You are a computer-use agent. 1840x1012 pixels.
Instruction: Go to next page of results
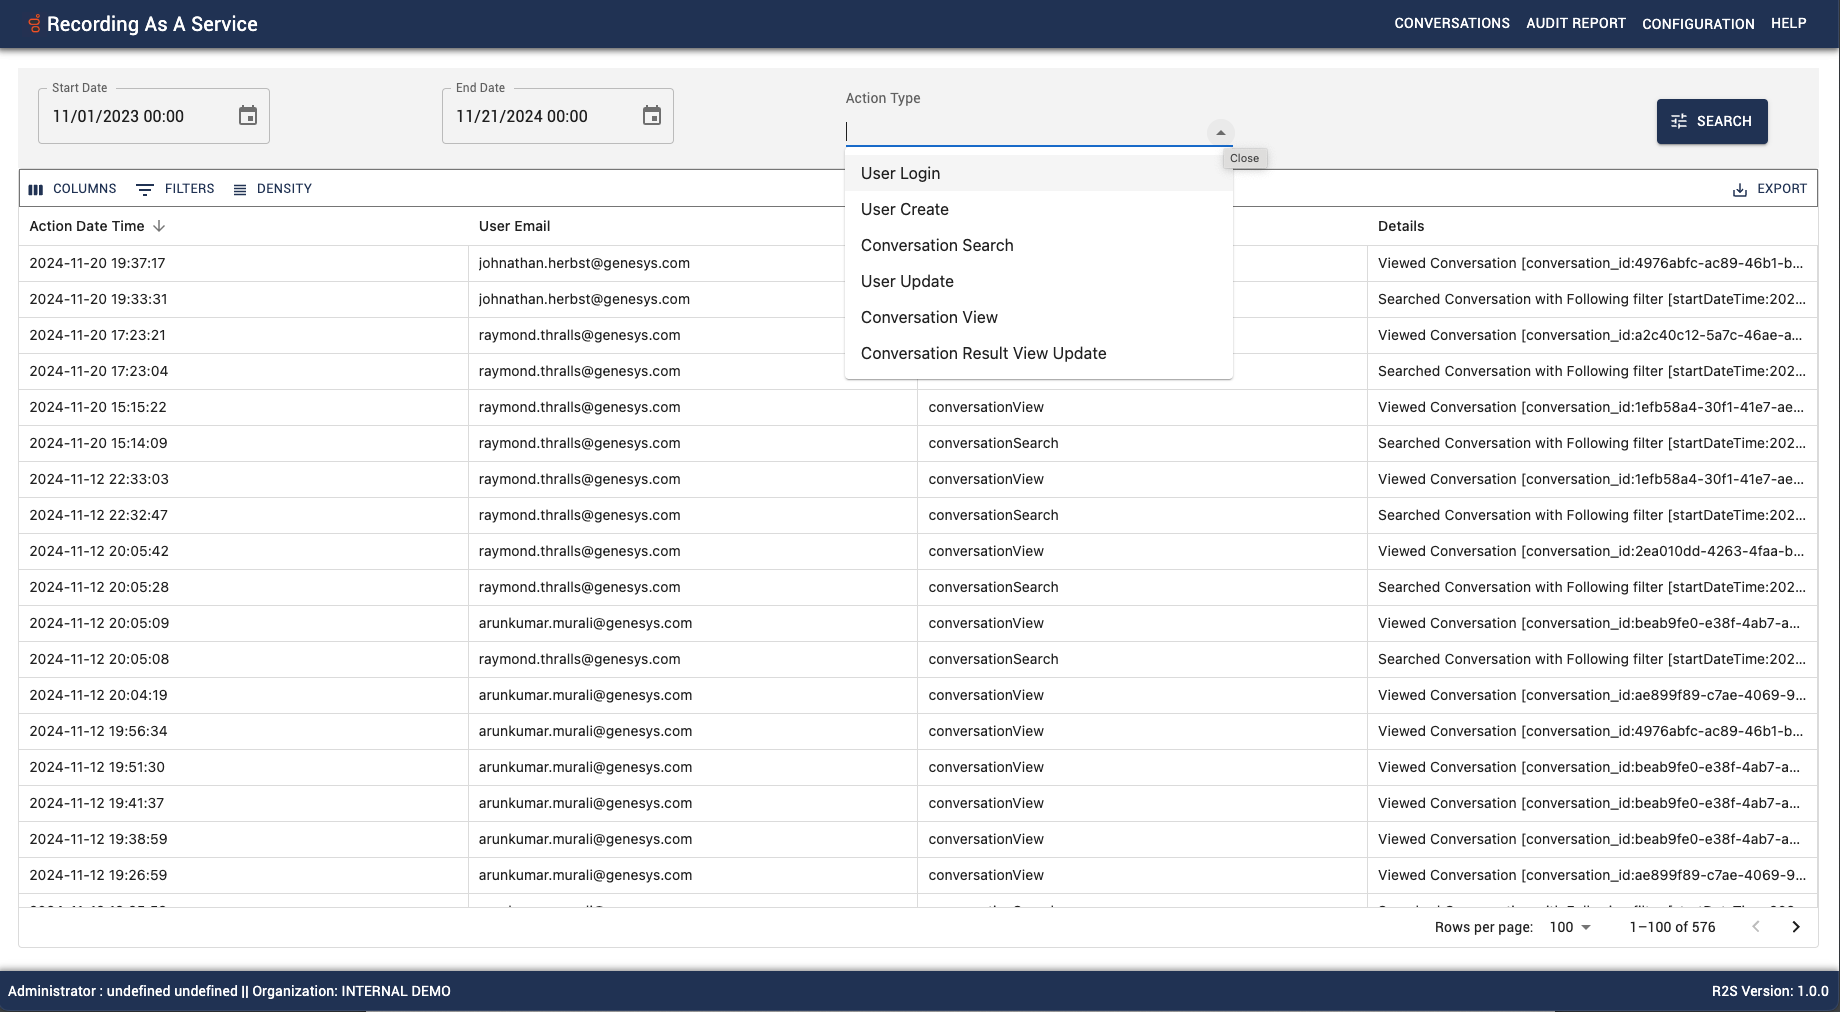click(1796, 927)
